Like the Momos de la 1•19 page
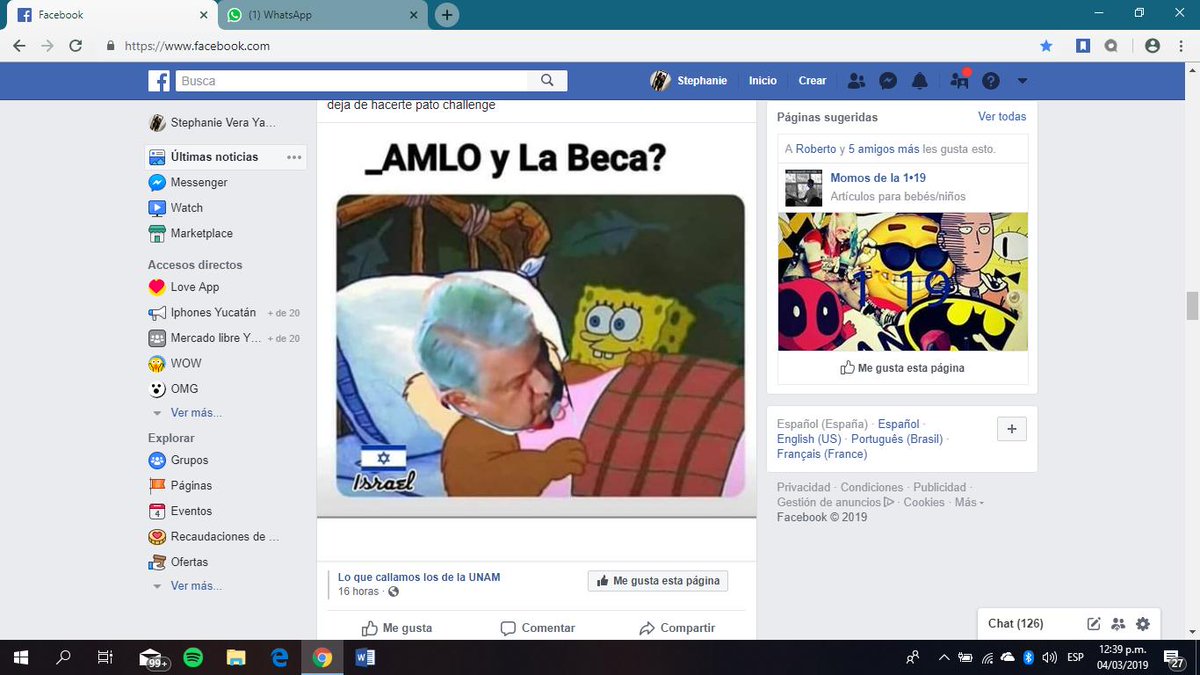The image size is (1200, 675). [903, 368]
